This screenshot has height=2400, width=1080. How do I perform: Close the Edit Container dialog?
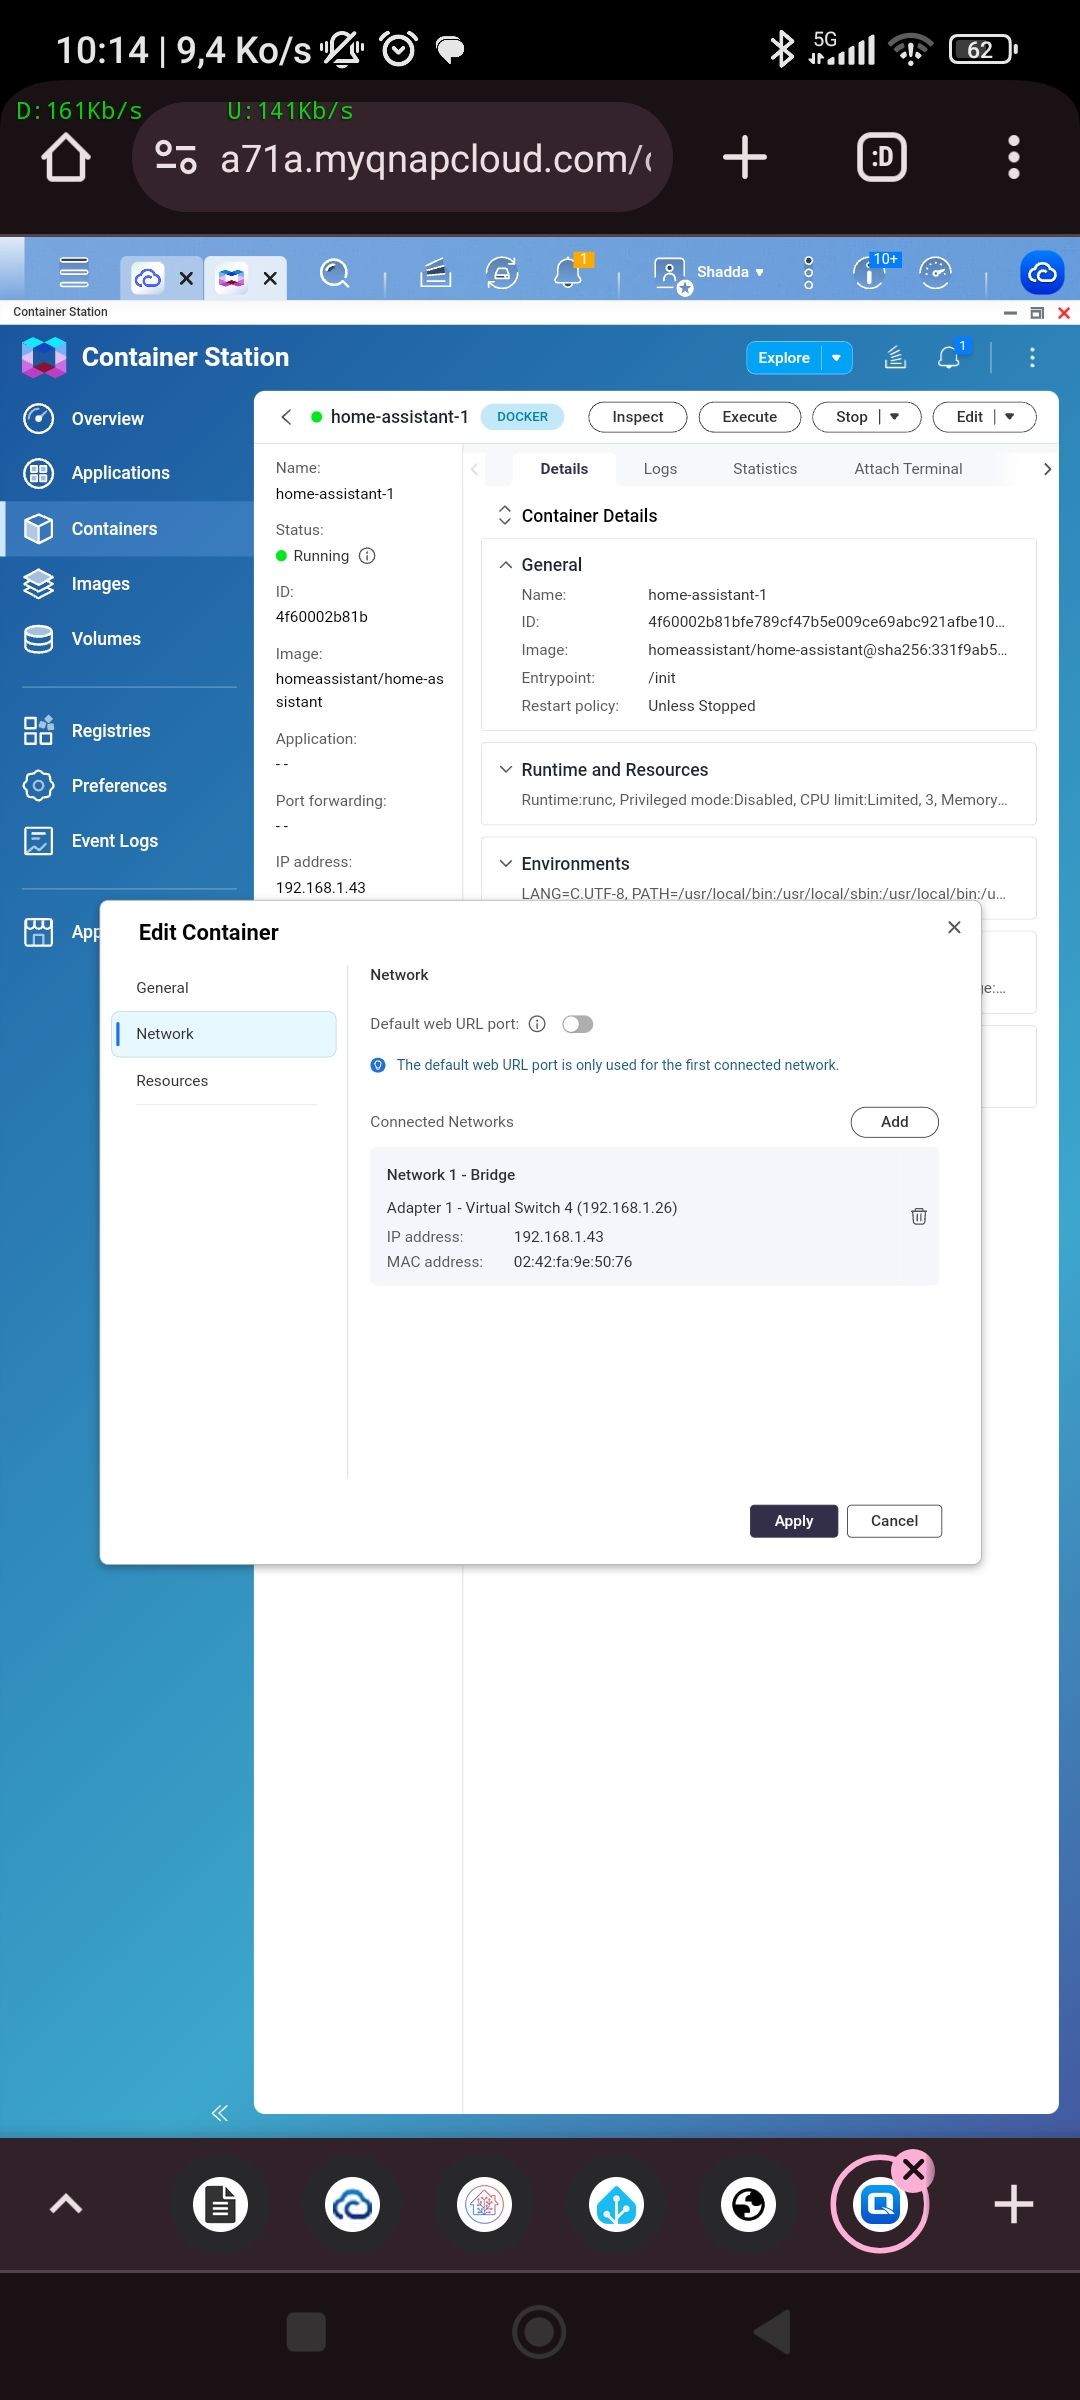coord(954,928)
